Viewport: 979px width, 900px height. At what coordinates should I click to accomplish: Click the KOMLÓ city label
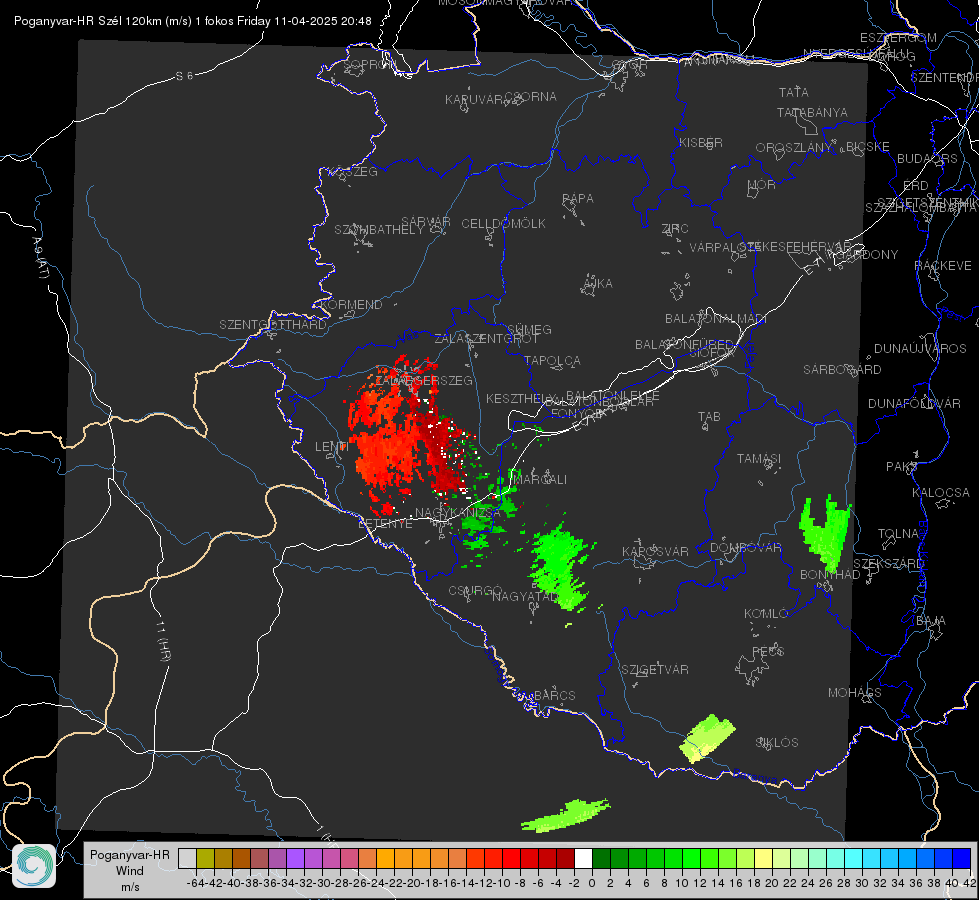click(765, 613)
